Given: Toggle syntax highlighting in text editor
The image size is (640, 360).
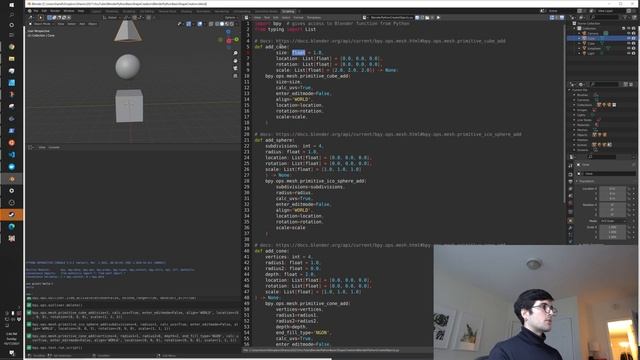Looking at the screenshot, I should (562, 18).
